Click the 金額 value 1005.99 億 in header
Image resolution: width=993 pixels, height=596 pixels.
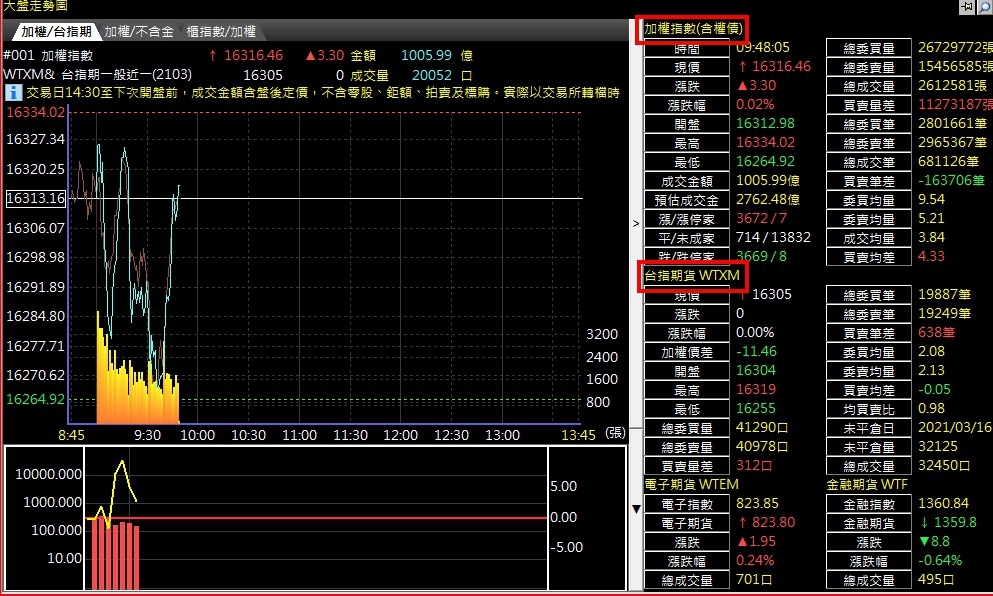coord(437,56)
